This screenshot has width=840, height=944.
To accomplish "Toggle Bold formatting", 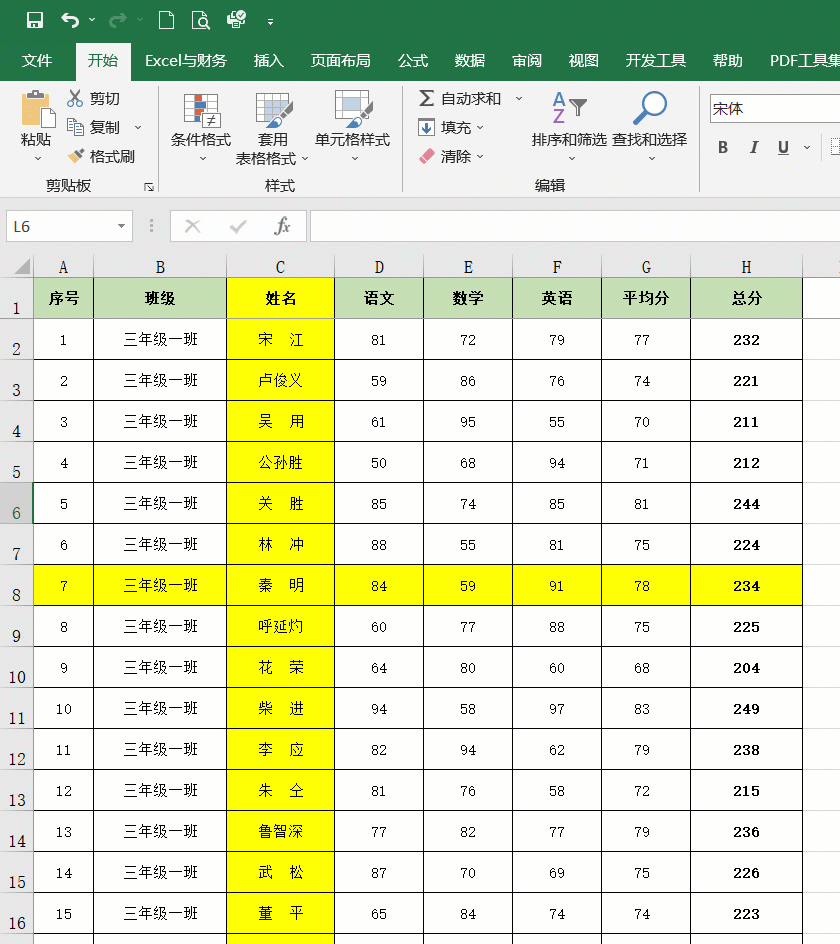I will tap(723, 148).
